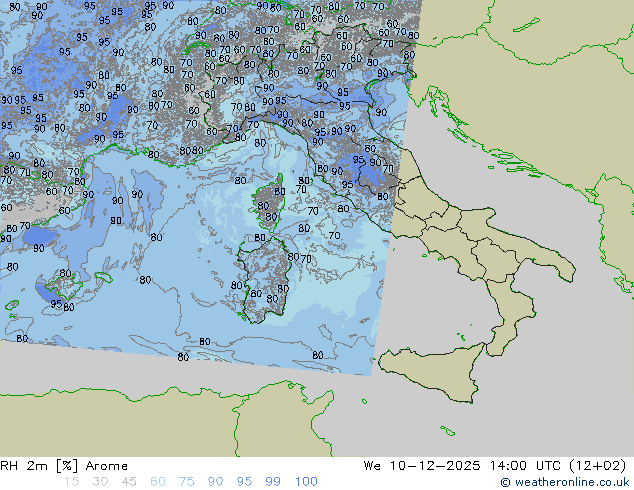The height and width of the screenshot is (490, 634).
Task: Click the date 'We 10-12-2025' label
Action: [422, 466]
